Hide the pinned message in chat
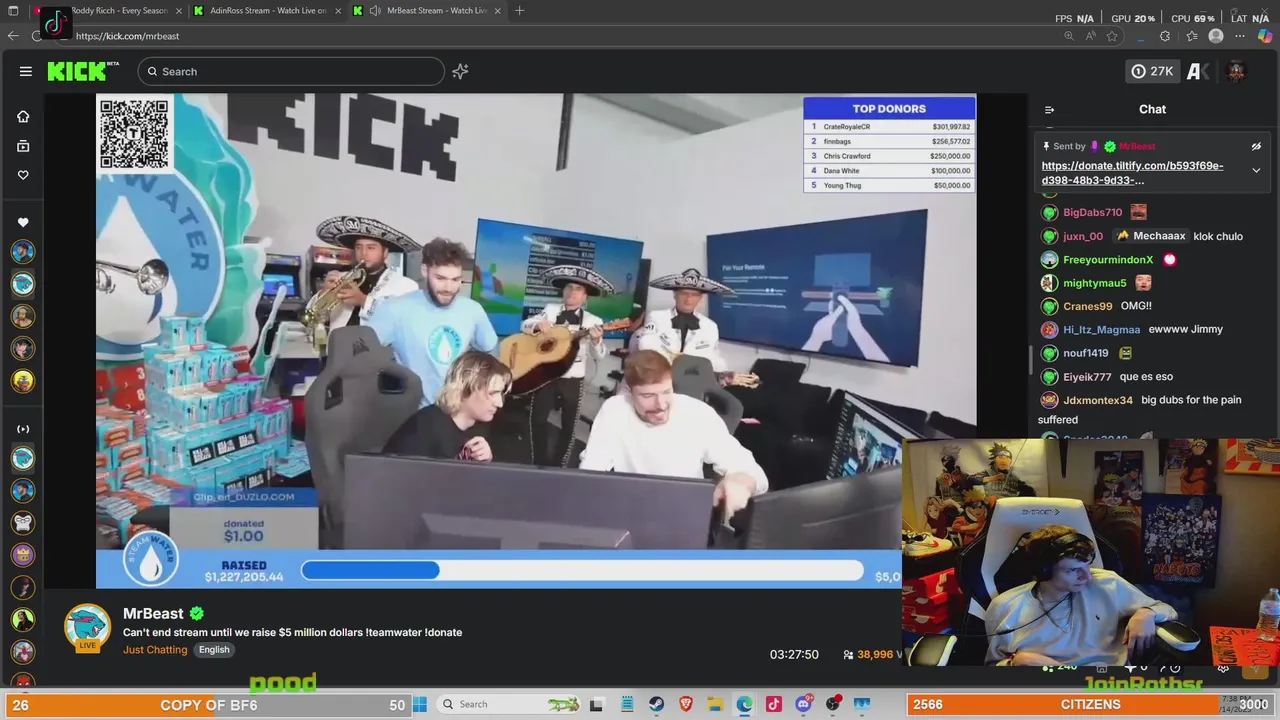This screenshot has width=1280, height=720. tap(1256, 146)
